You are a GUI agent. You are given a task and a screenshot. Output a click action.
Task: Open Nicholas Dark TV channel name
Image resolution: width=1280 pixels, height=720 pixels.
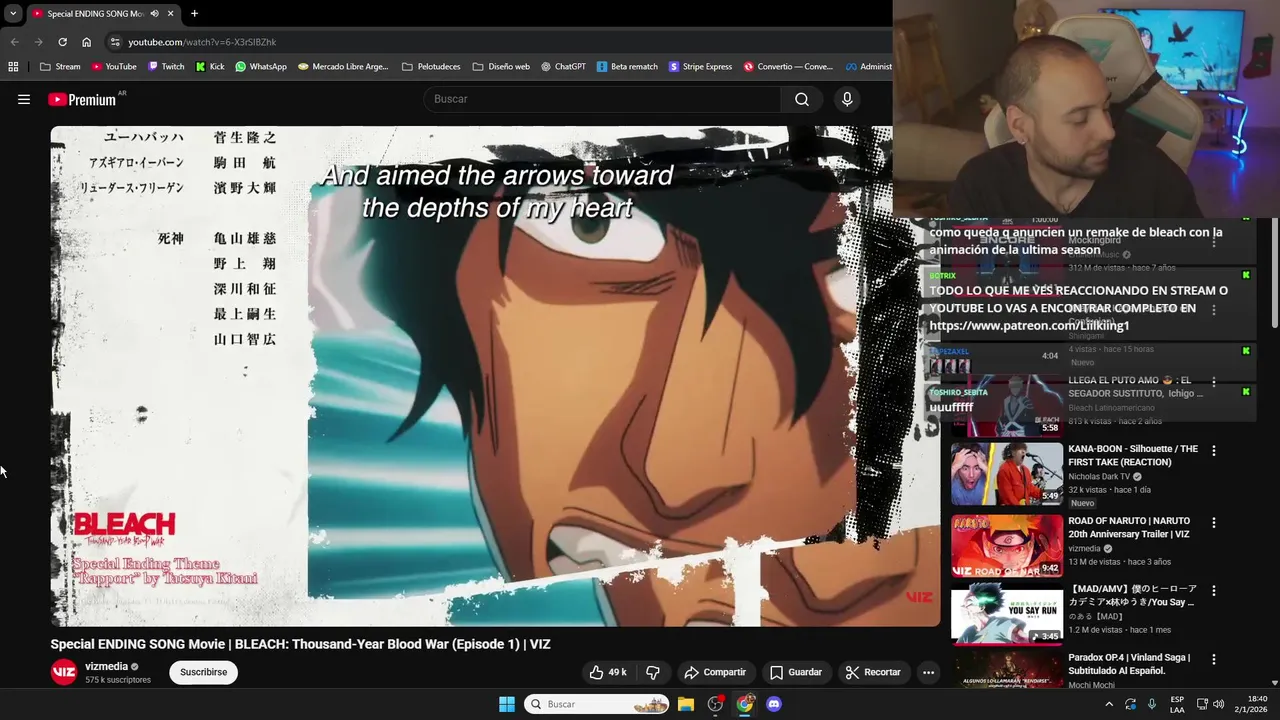coord(1099,477)
